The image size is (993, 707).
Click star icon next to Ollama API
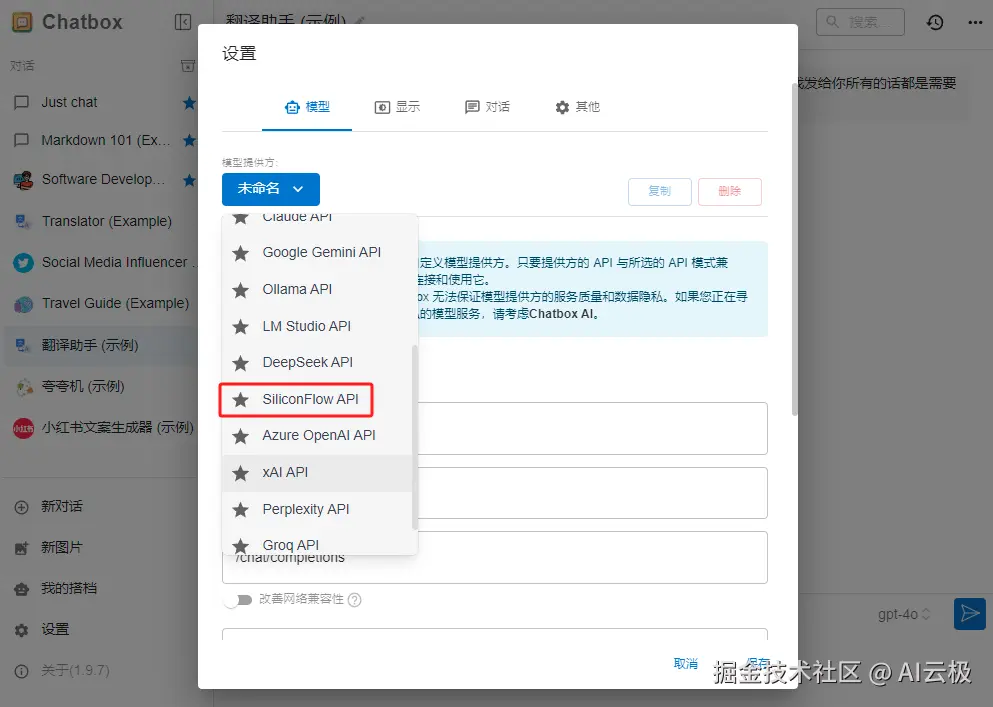pyautogui.click(x=241, y=290)
